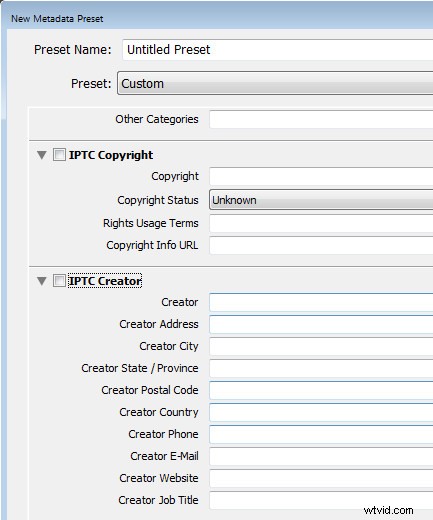
Task: Click the Creator name field
Action: click(321, 302)
